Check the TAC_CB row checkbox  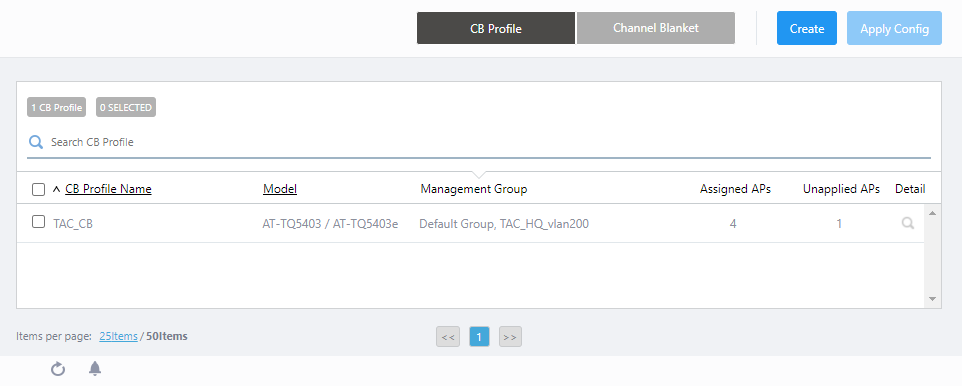point(38,222)
